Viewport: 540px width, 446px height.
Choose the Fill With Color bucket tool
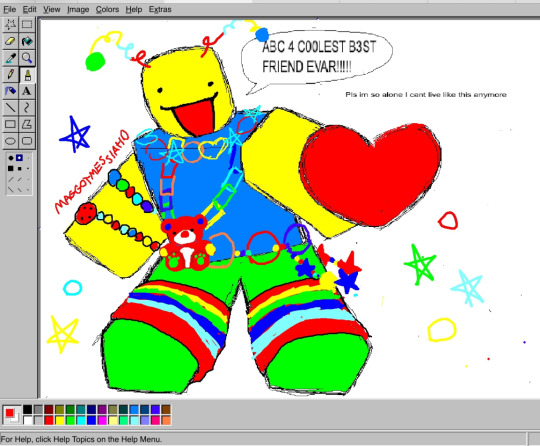click(27, 41)
